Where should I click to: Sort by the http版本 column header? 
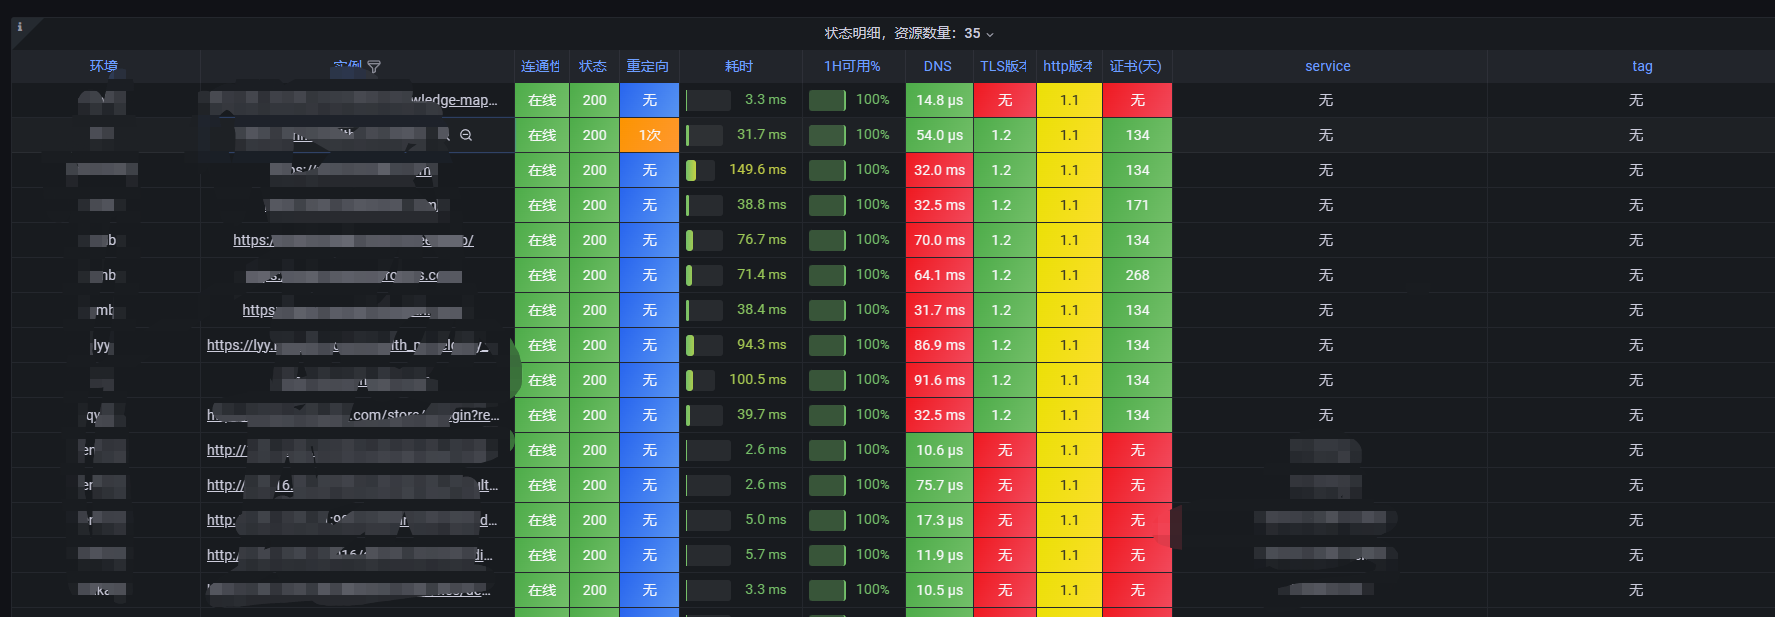pos(1068,66)
